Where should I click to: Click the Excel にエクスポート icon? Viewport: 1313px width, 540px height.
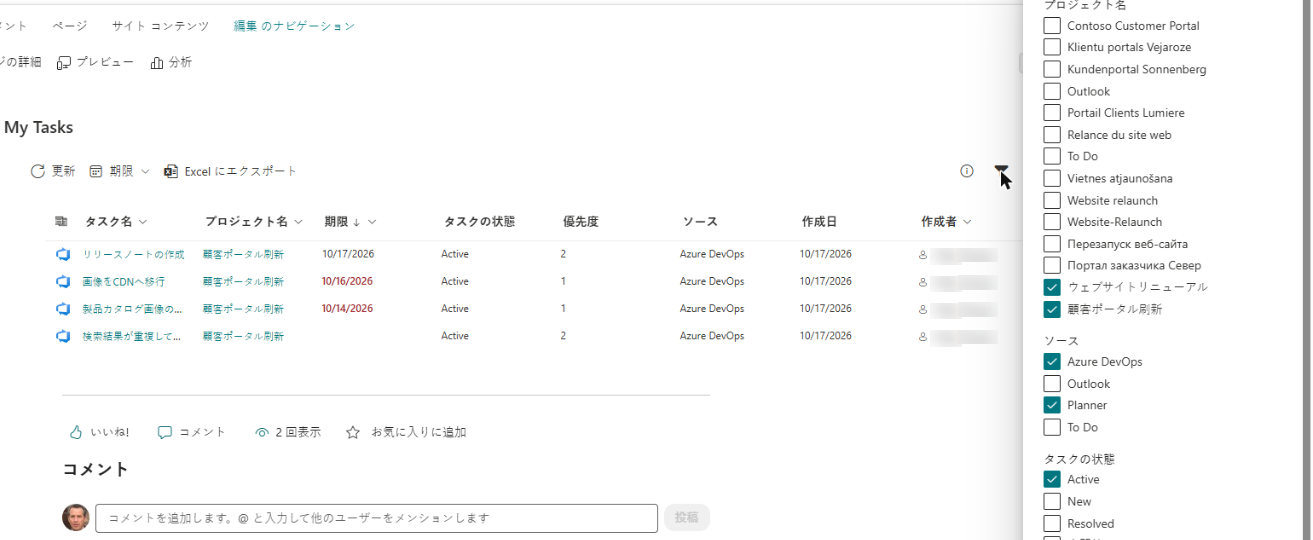(171, 171)
